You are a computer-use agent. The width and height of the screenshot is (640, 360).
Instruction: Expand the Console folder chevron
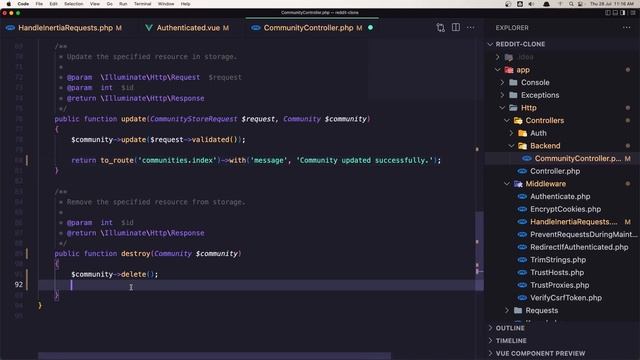502,82
